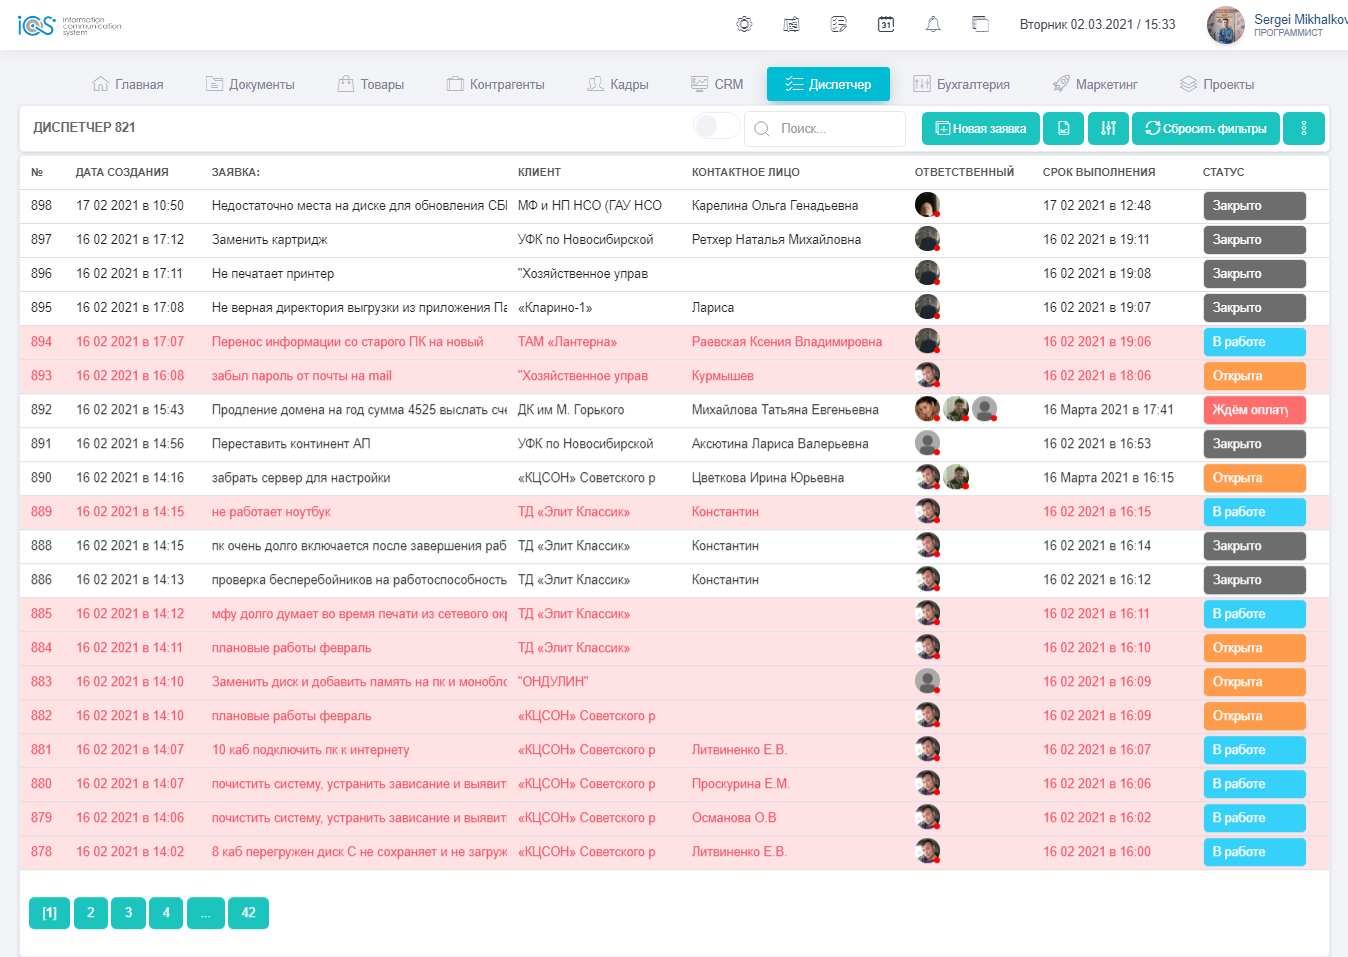Click grey placeholder avatar in row 891
Viewport: 1348px width, 957px height.
927,443
